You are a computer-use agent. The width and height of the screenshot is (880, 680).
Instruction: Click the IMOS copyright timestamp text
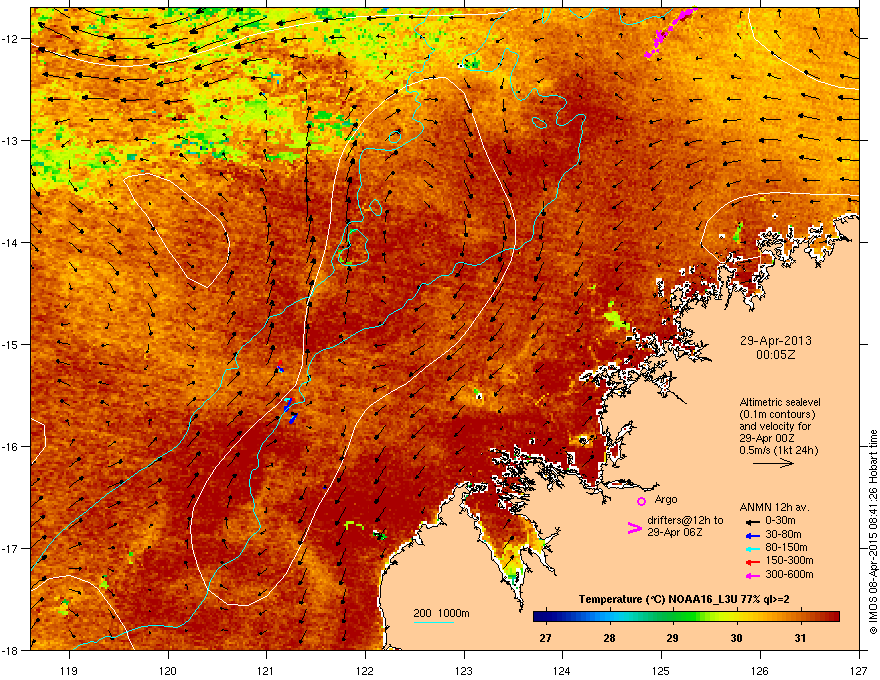click(x=873, y=532)
